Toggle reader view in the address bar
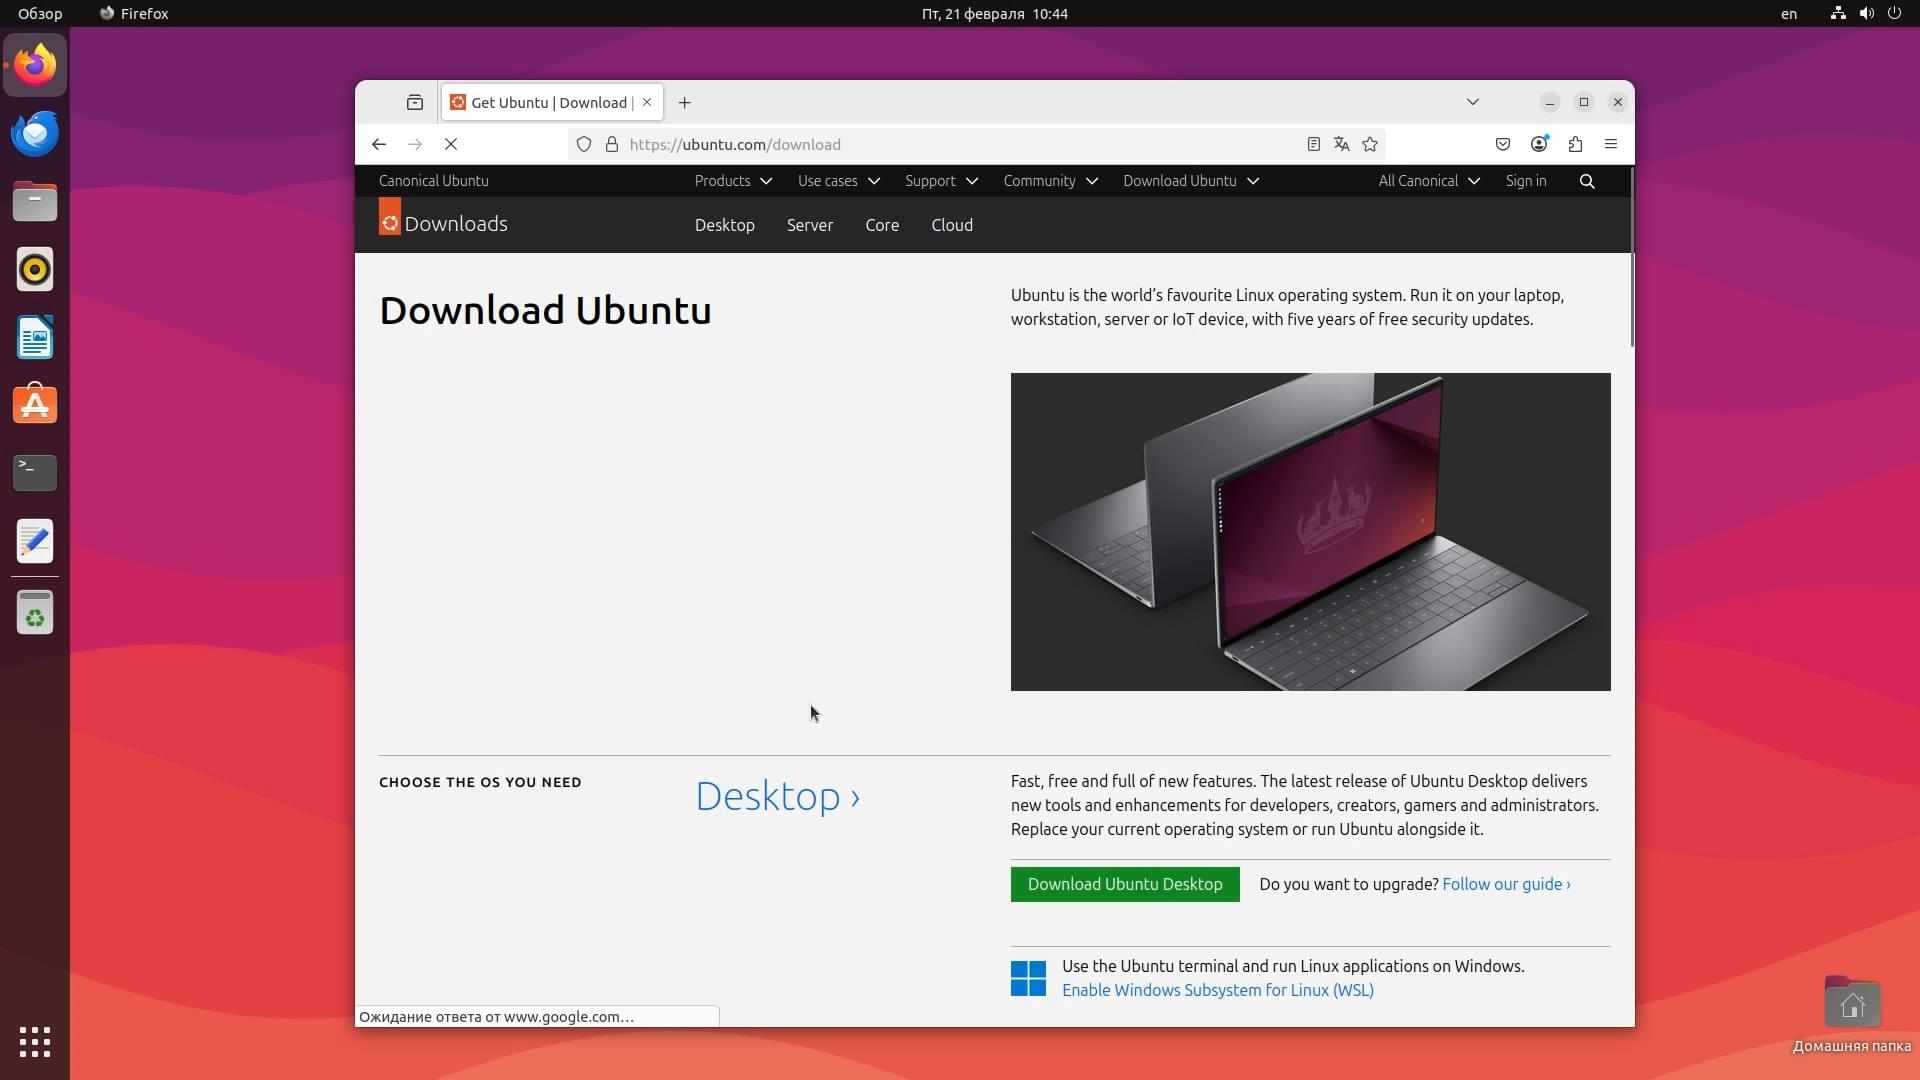Image resolution: width=1920 pixels, height=1080 pixels. pos(1314,144)
